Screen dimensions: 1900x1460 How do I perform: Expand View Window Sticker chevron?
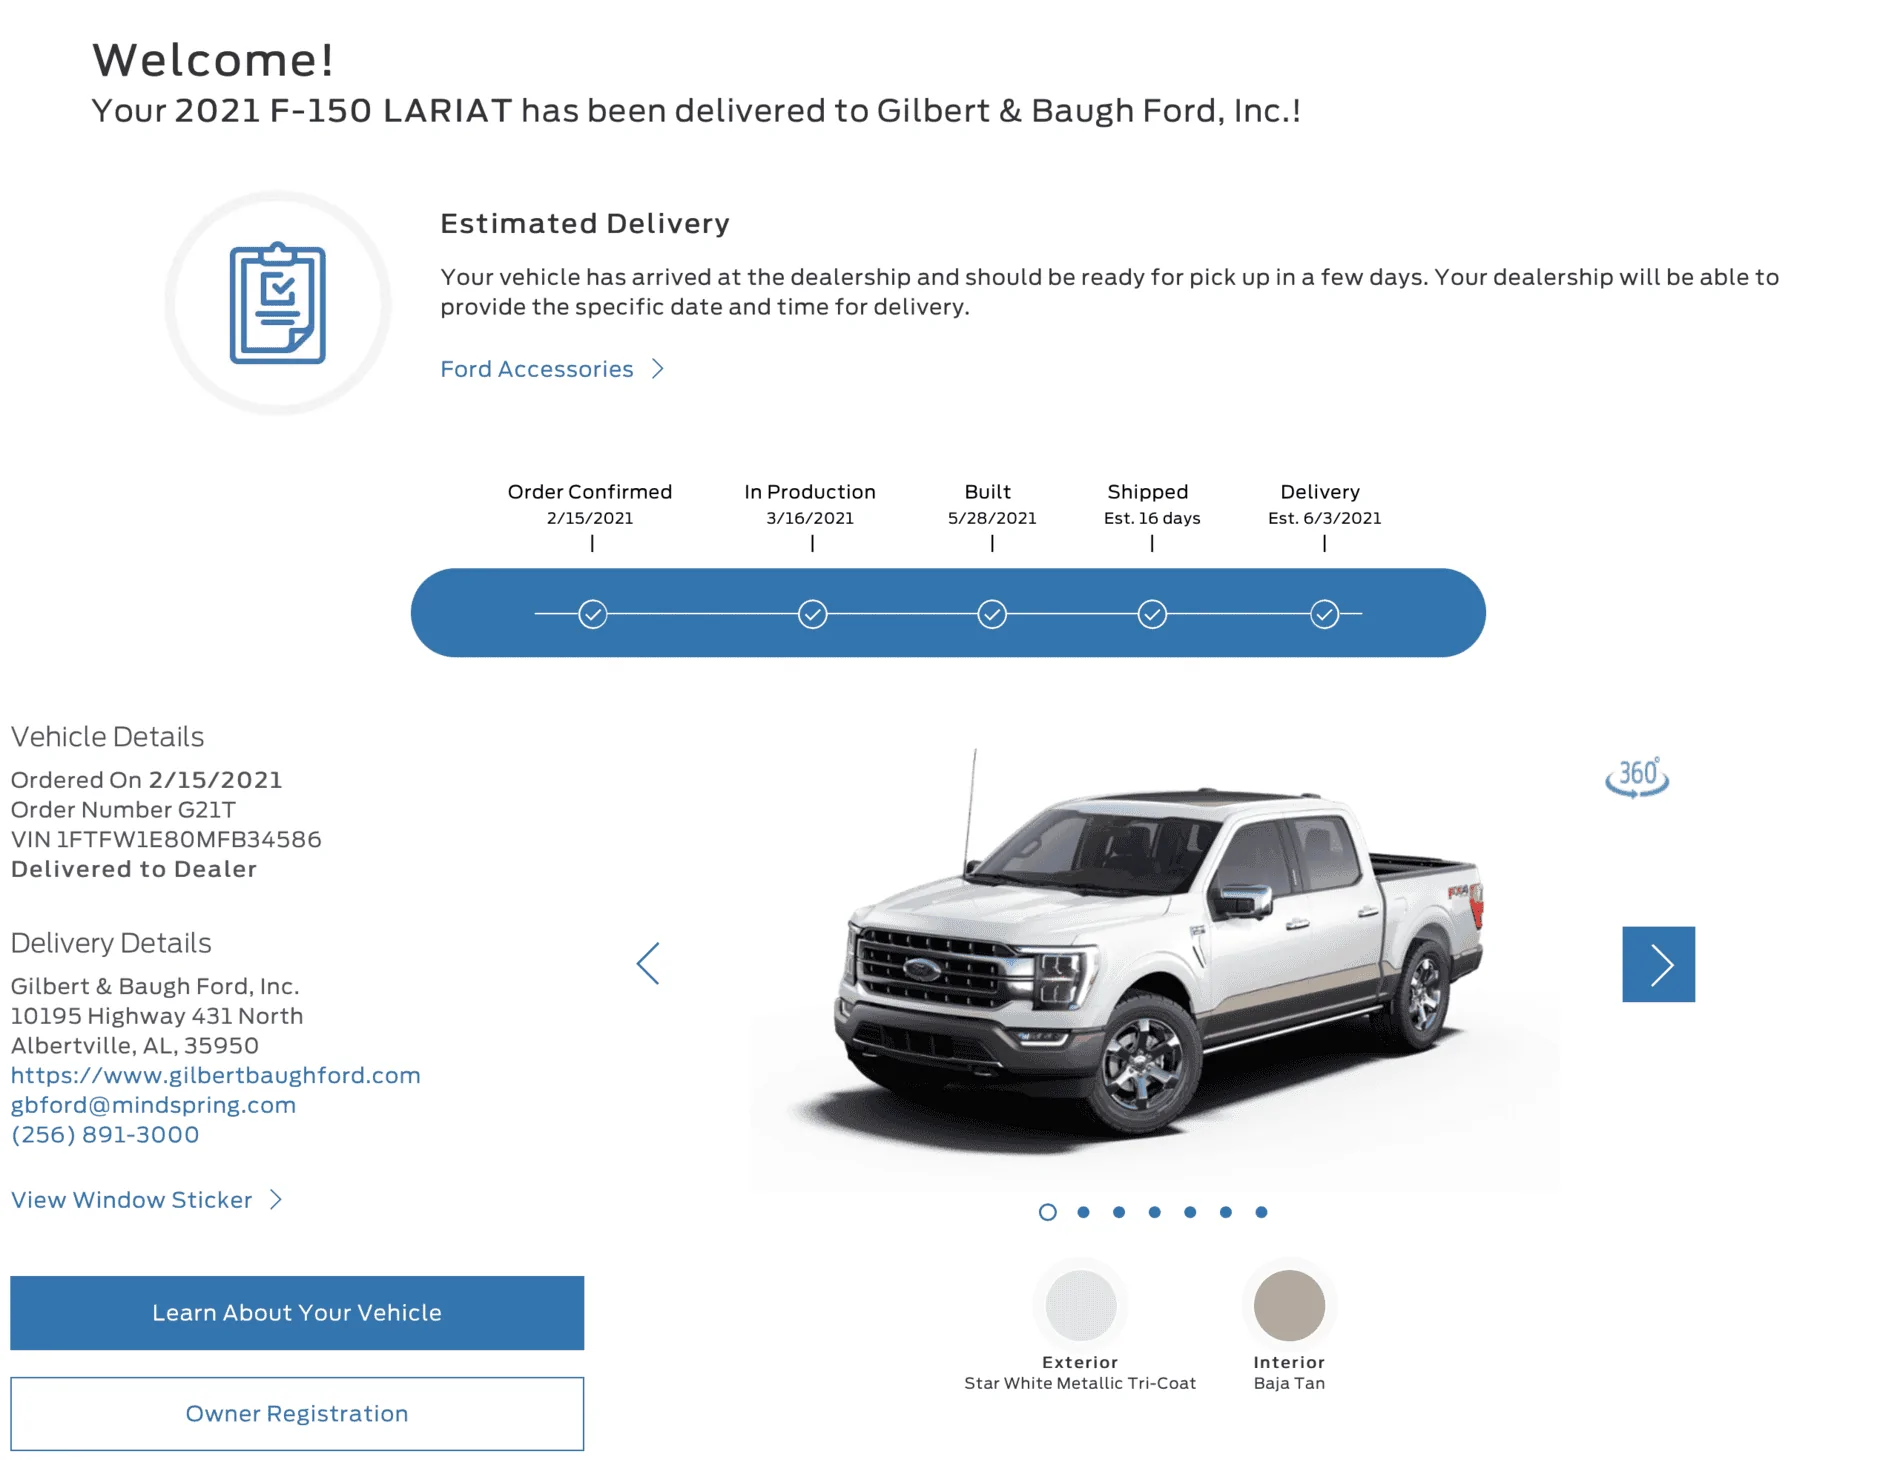(276, 1200)
